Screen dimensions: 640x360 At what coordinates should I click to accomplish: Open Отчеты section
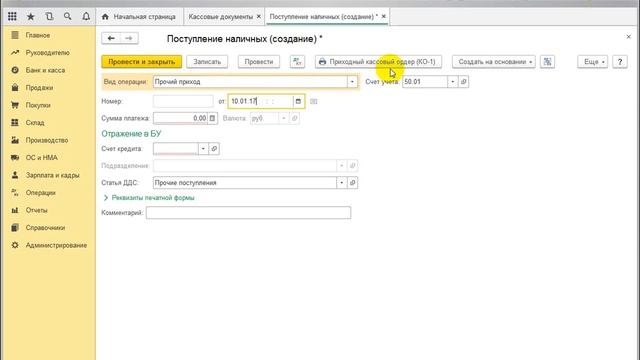(x=49, y=210)
